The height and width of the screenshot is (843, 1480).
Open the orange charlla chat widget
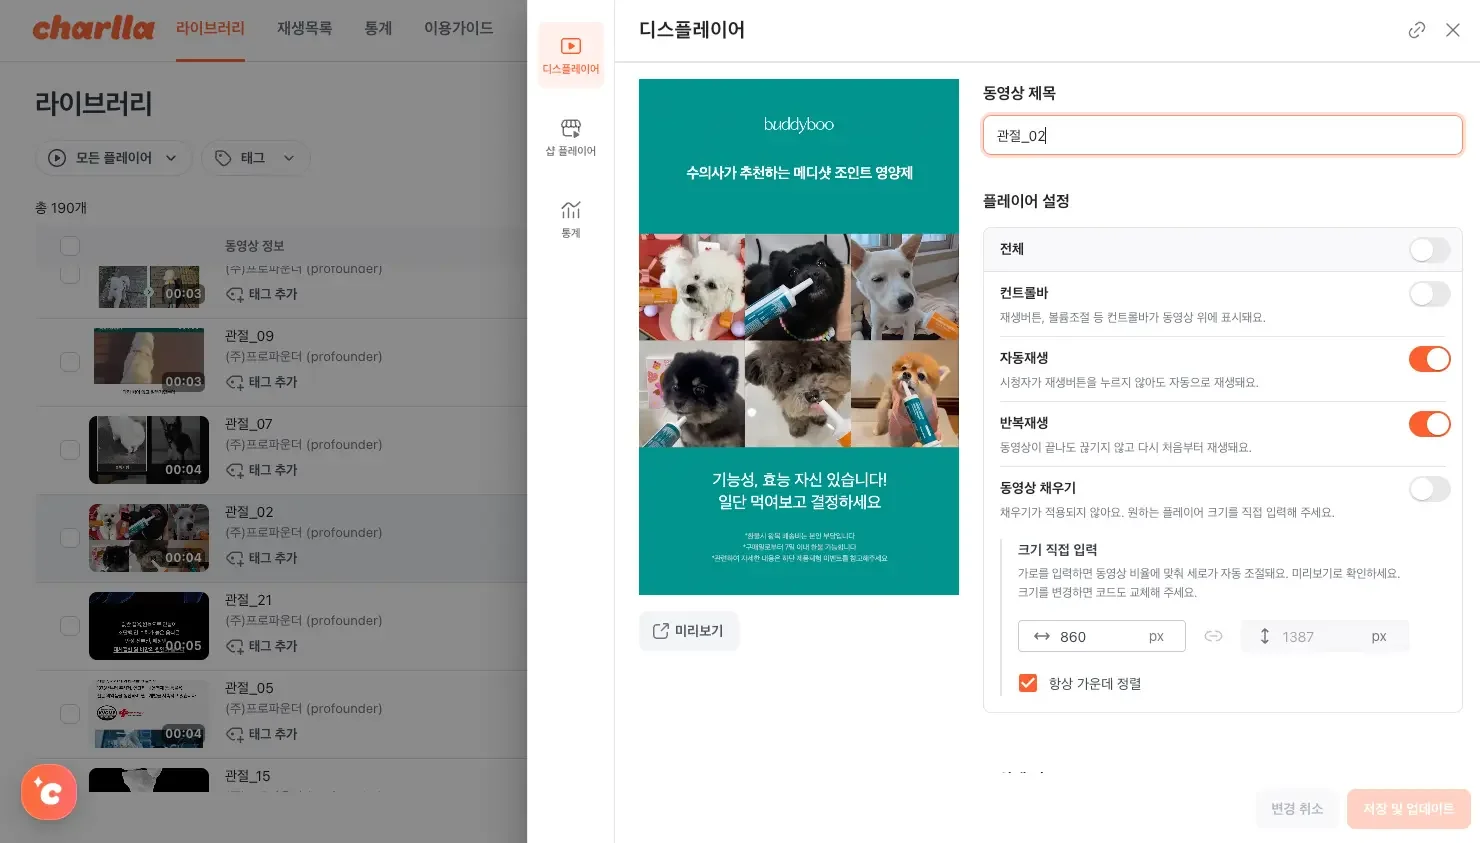pos(49,792)
